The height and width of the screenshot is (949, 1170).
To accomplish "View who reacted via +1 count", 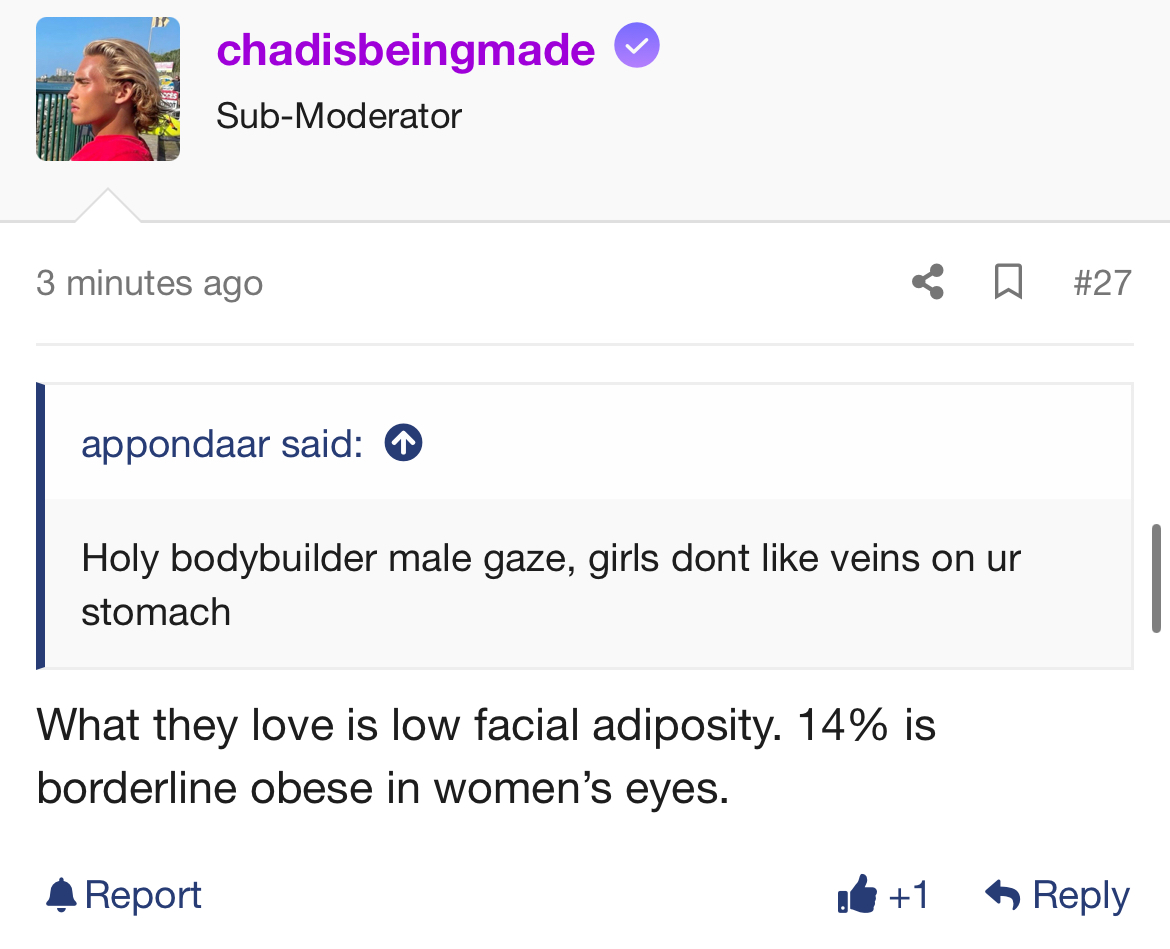I will [908, 894].
